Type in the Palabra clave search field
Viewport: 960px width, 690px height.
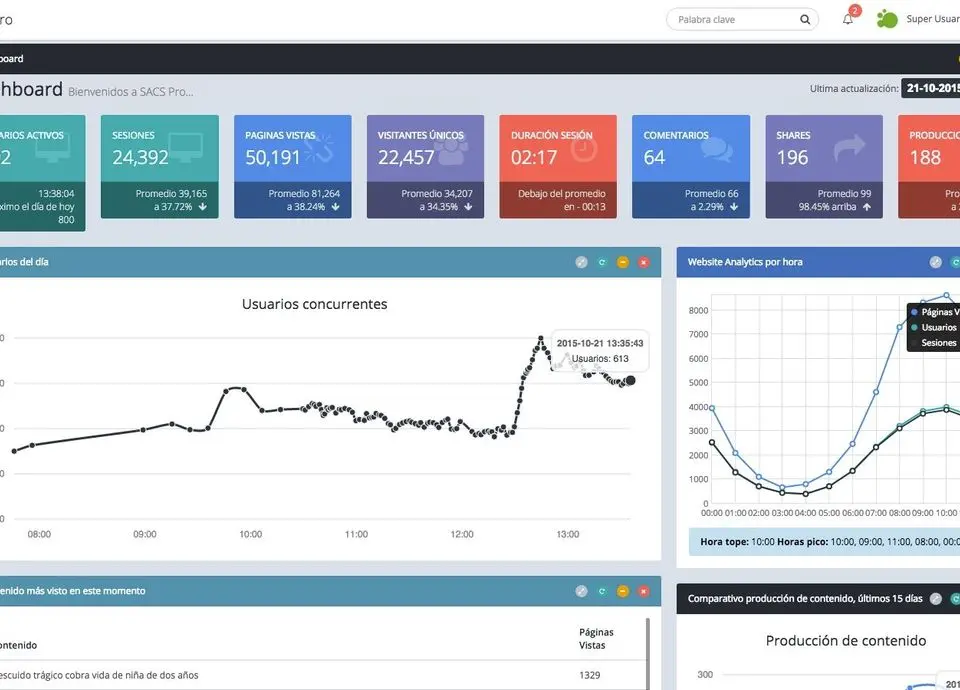(x=735, y=19)
